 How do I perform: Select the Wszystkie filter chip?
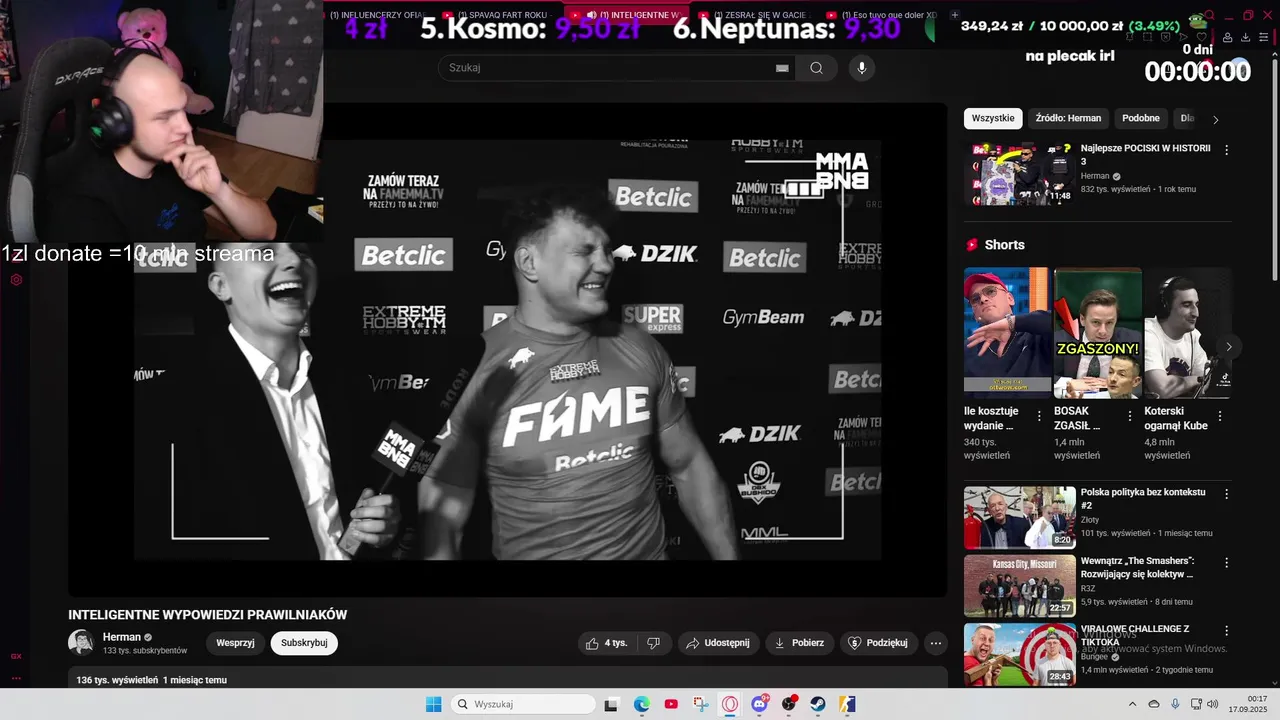993,118
